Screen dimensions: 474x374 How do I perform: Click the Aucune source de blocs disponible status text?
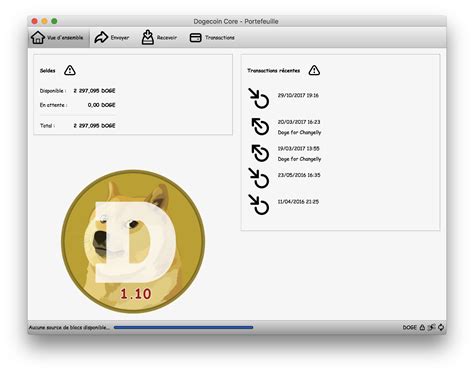pyautogui.click(x=69, y=328)
